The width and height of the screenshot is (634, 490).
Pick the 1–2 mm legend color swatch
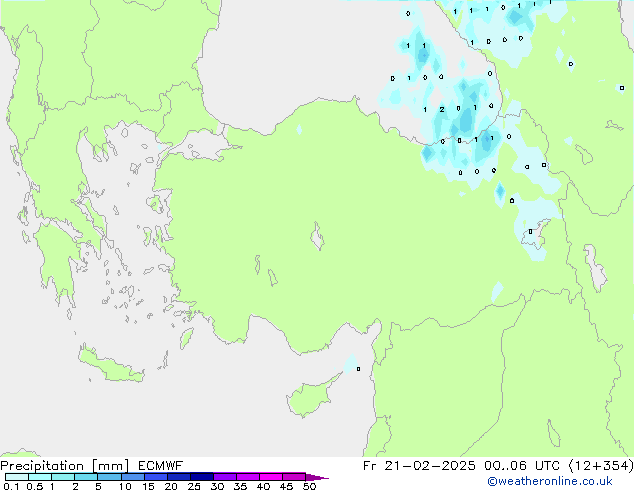pos(63,477)
